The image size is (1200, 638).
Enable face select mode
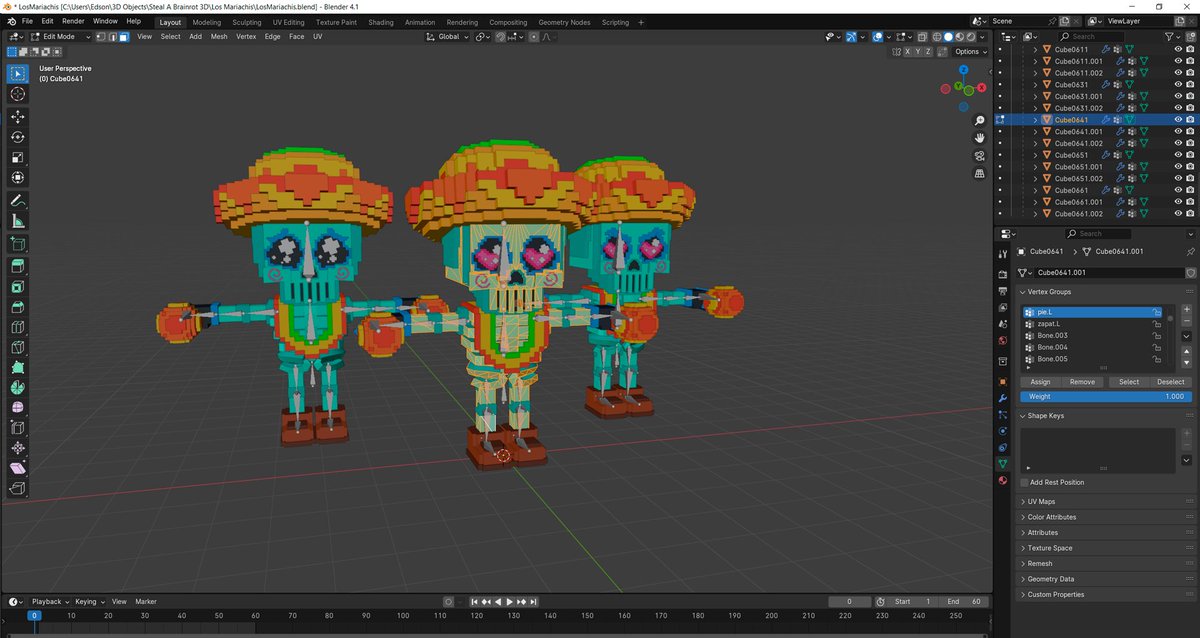123,37
